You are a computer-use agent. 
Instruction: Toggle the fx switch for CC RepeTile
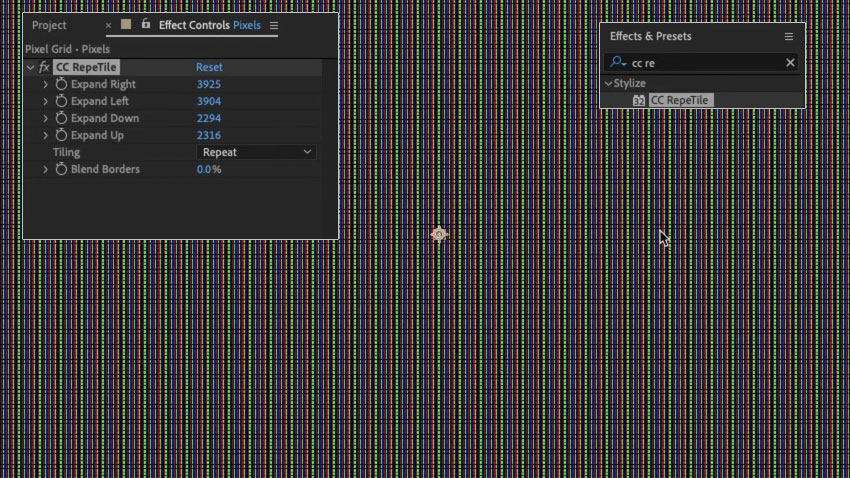pyautogui.click(x=44, y=67)
